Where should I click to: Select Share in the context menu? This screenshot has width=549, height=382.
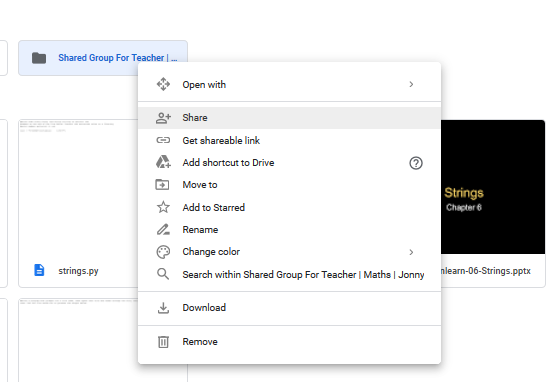coord(290,118)
